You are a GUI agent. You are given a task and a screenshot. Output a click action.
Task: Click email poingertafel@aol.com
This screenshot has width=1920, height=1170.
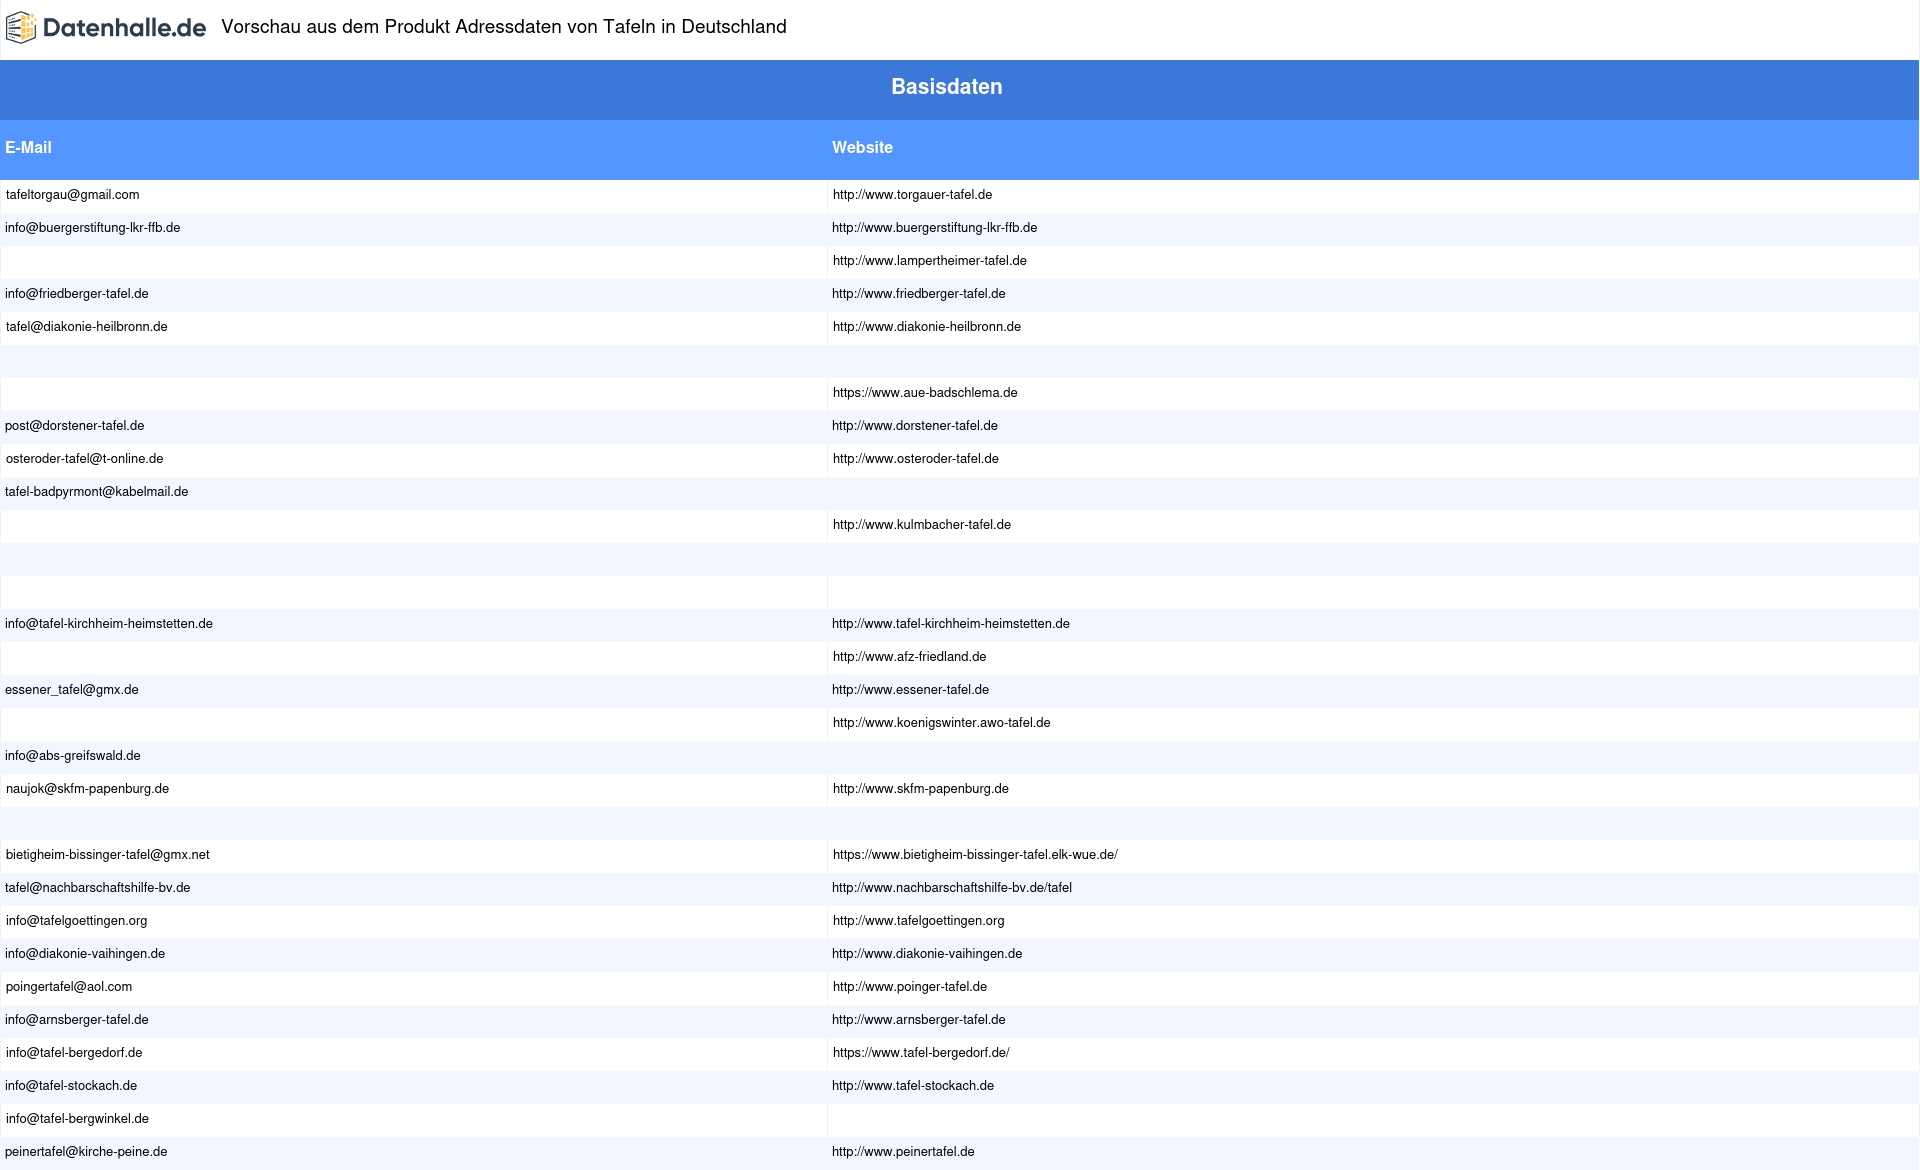point(68,987)
